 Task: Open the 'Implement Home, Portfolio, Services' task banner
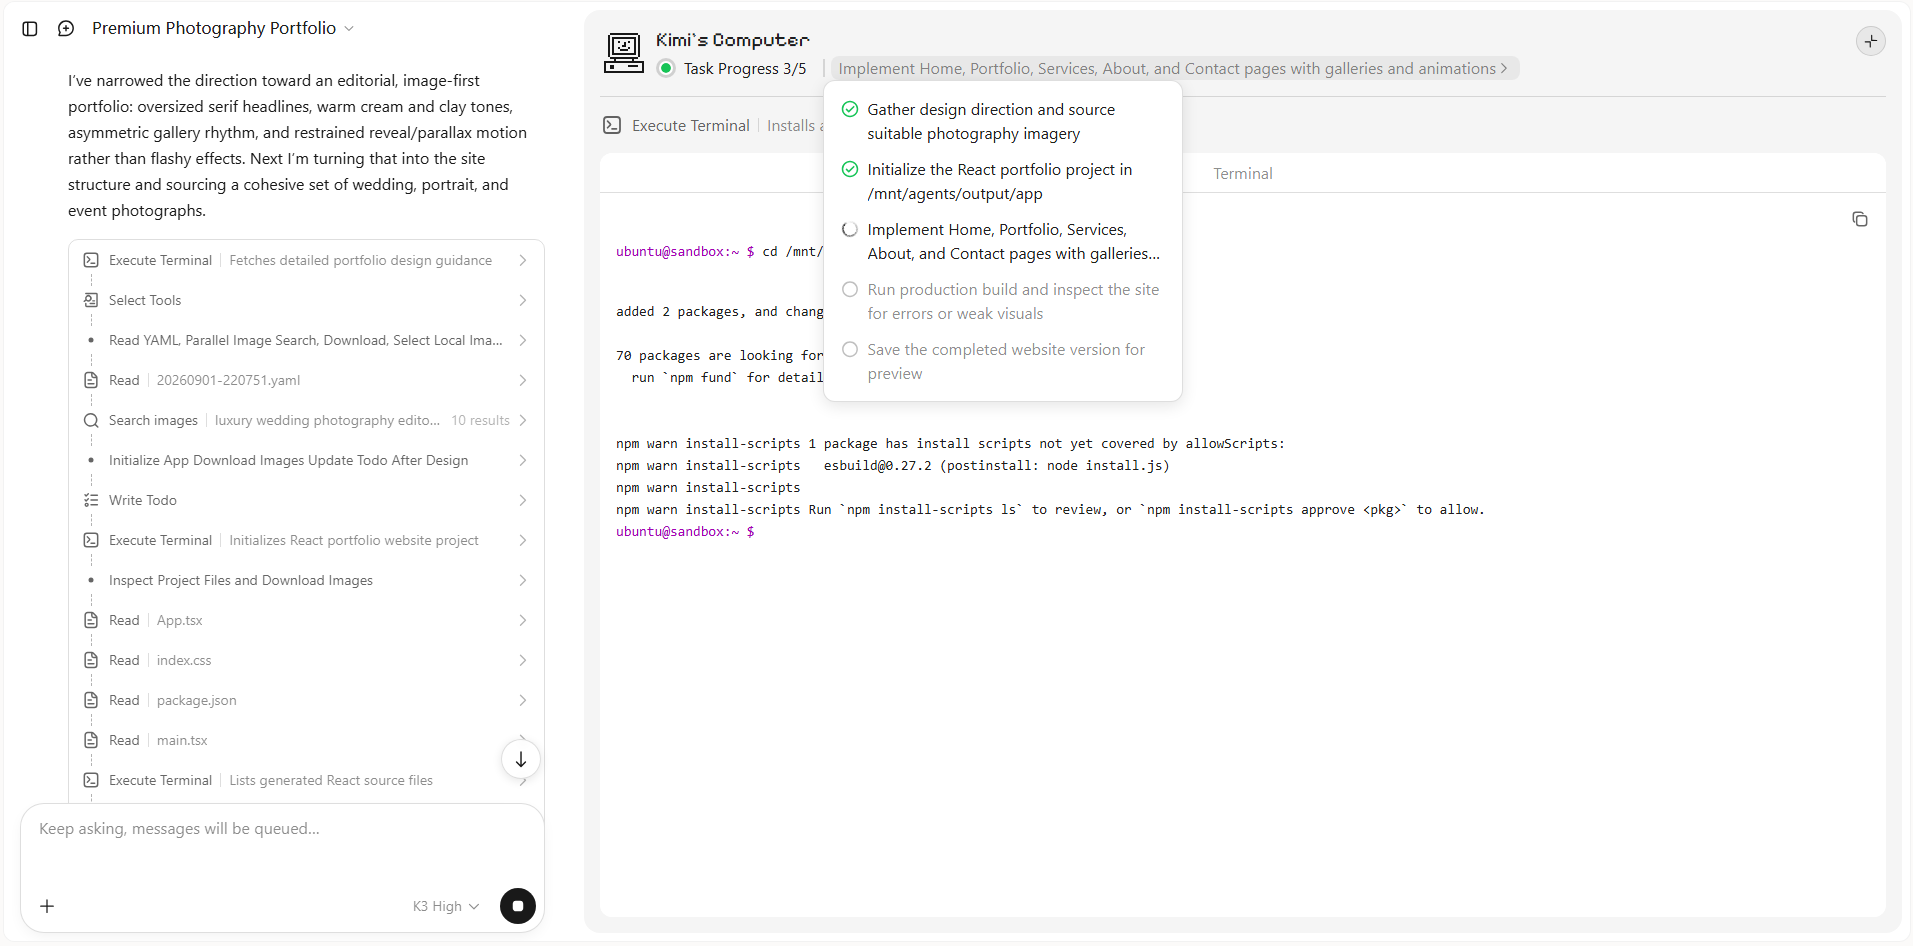click(x=1172, y=68)
